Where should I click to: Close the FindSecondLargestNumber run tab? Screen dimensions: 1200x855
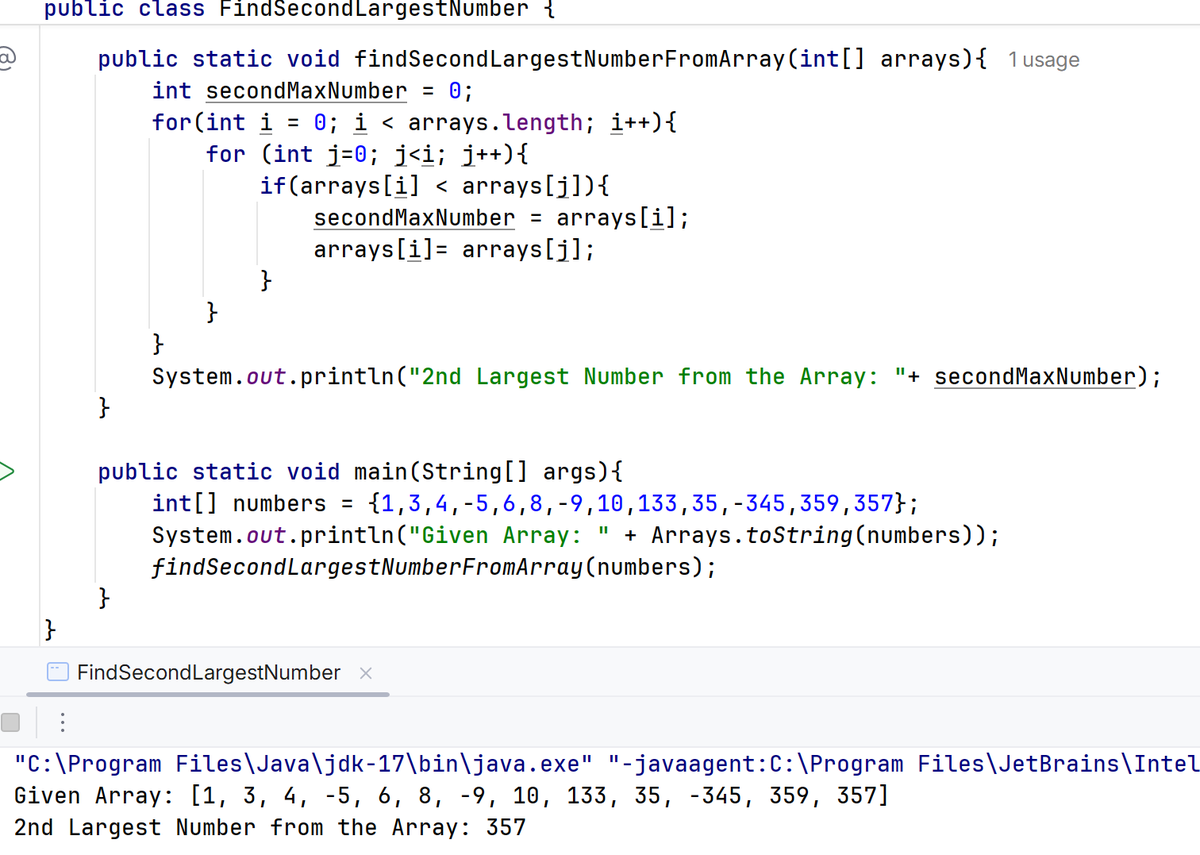365,673
